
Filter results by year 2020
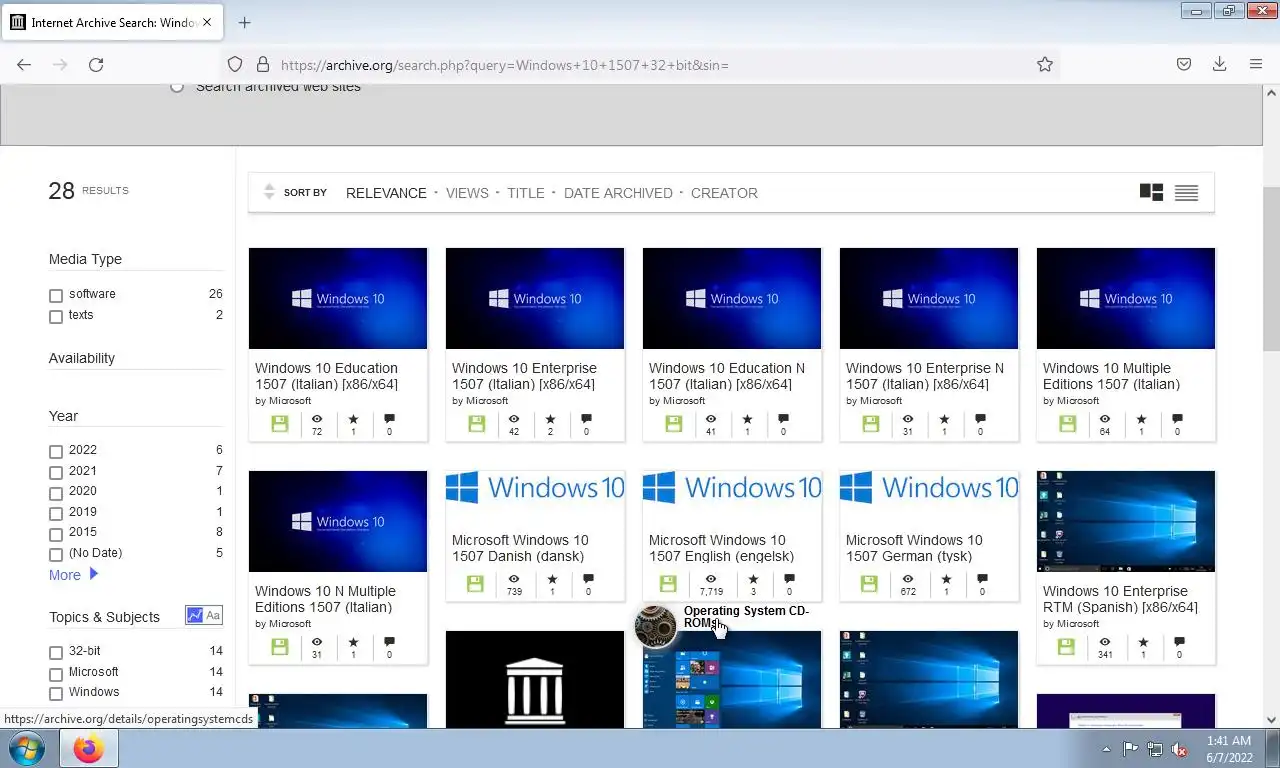pos(56,492)
